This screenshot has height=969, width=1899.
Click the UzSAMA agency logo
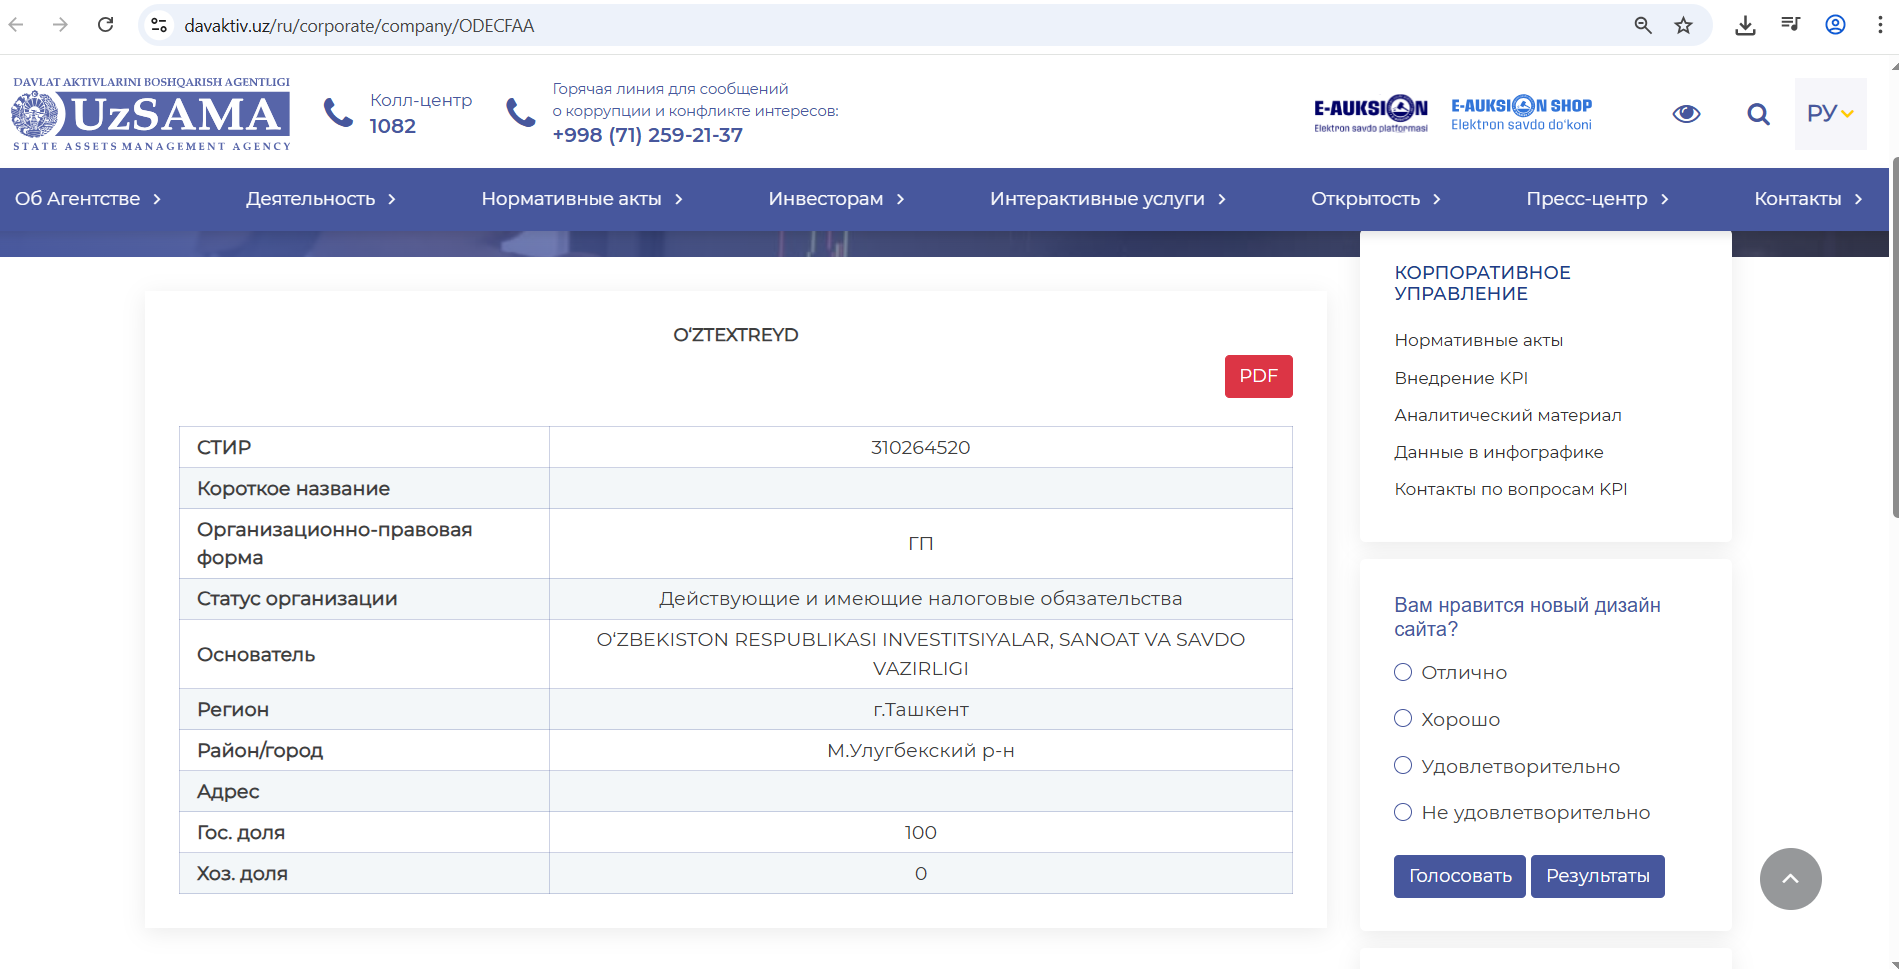click(151, 114)
